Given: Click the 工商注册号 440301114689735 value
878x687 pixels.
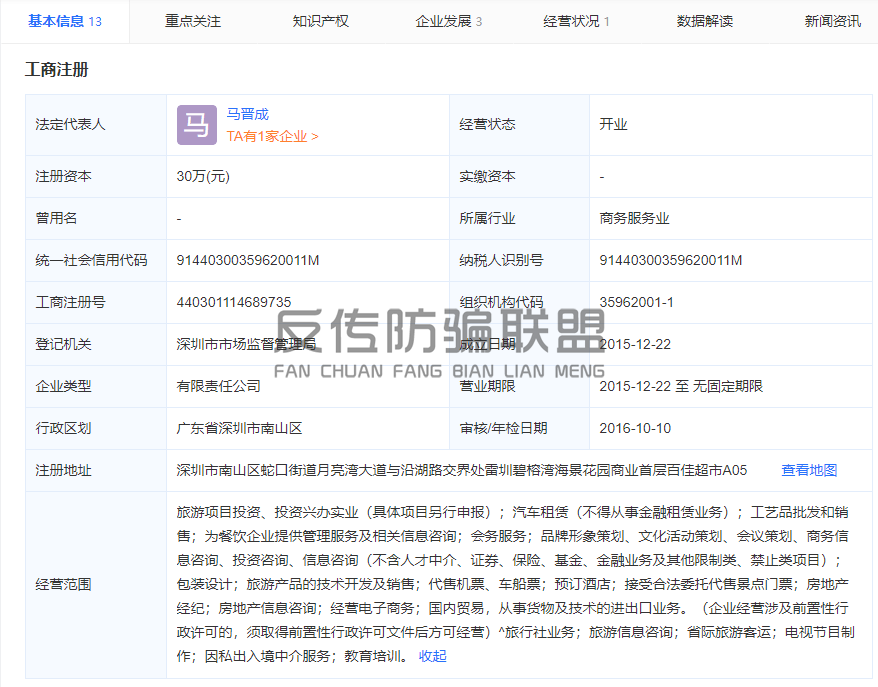Looking at the screenshot, I should click(234, 302).
